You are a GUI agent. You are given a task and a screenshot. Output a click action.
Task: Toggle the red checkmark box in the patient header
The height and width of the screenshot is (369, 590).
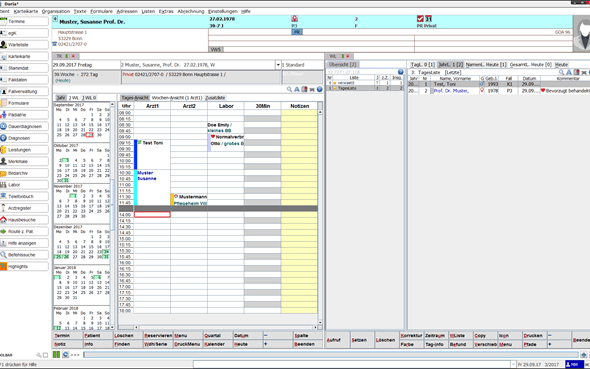(x=420, y=18)
